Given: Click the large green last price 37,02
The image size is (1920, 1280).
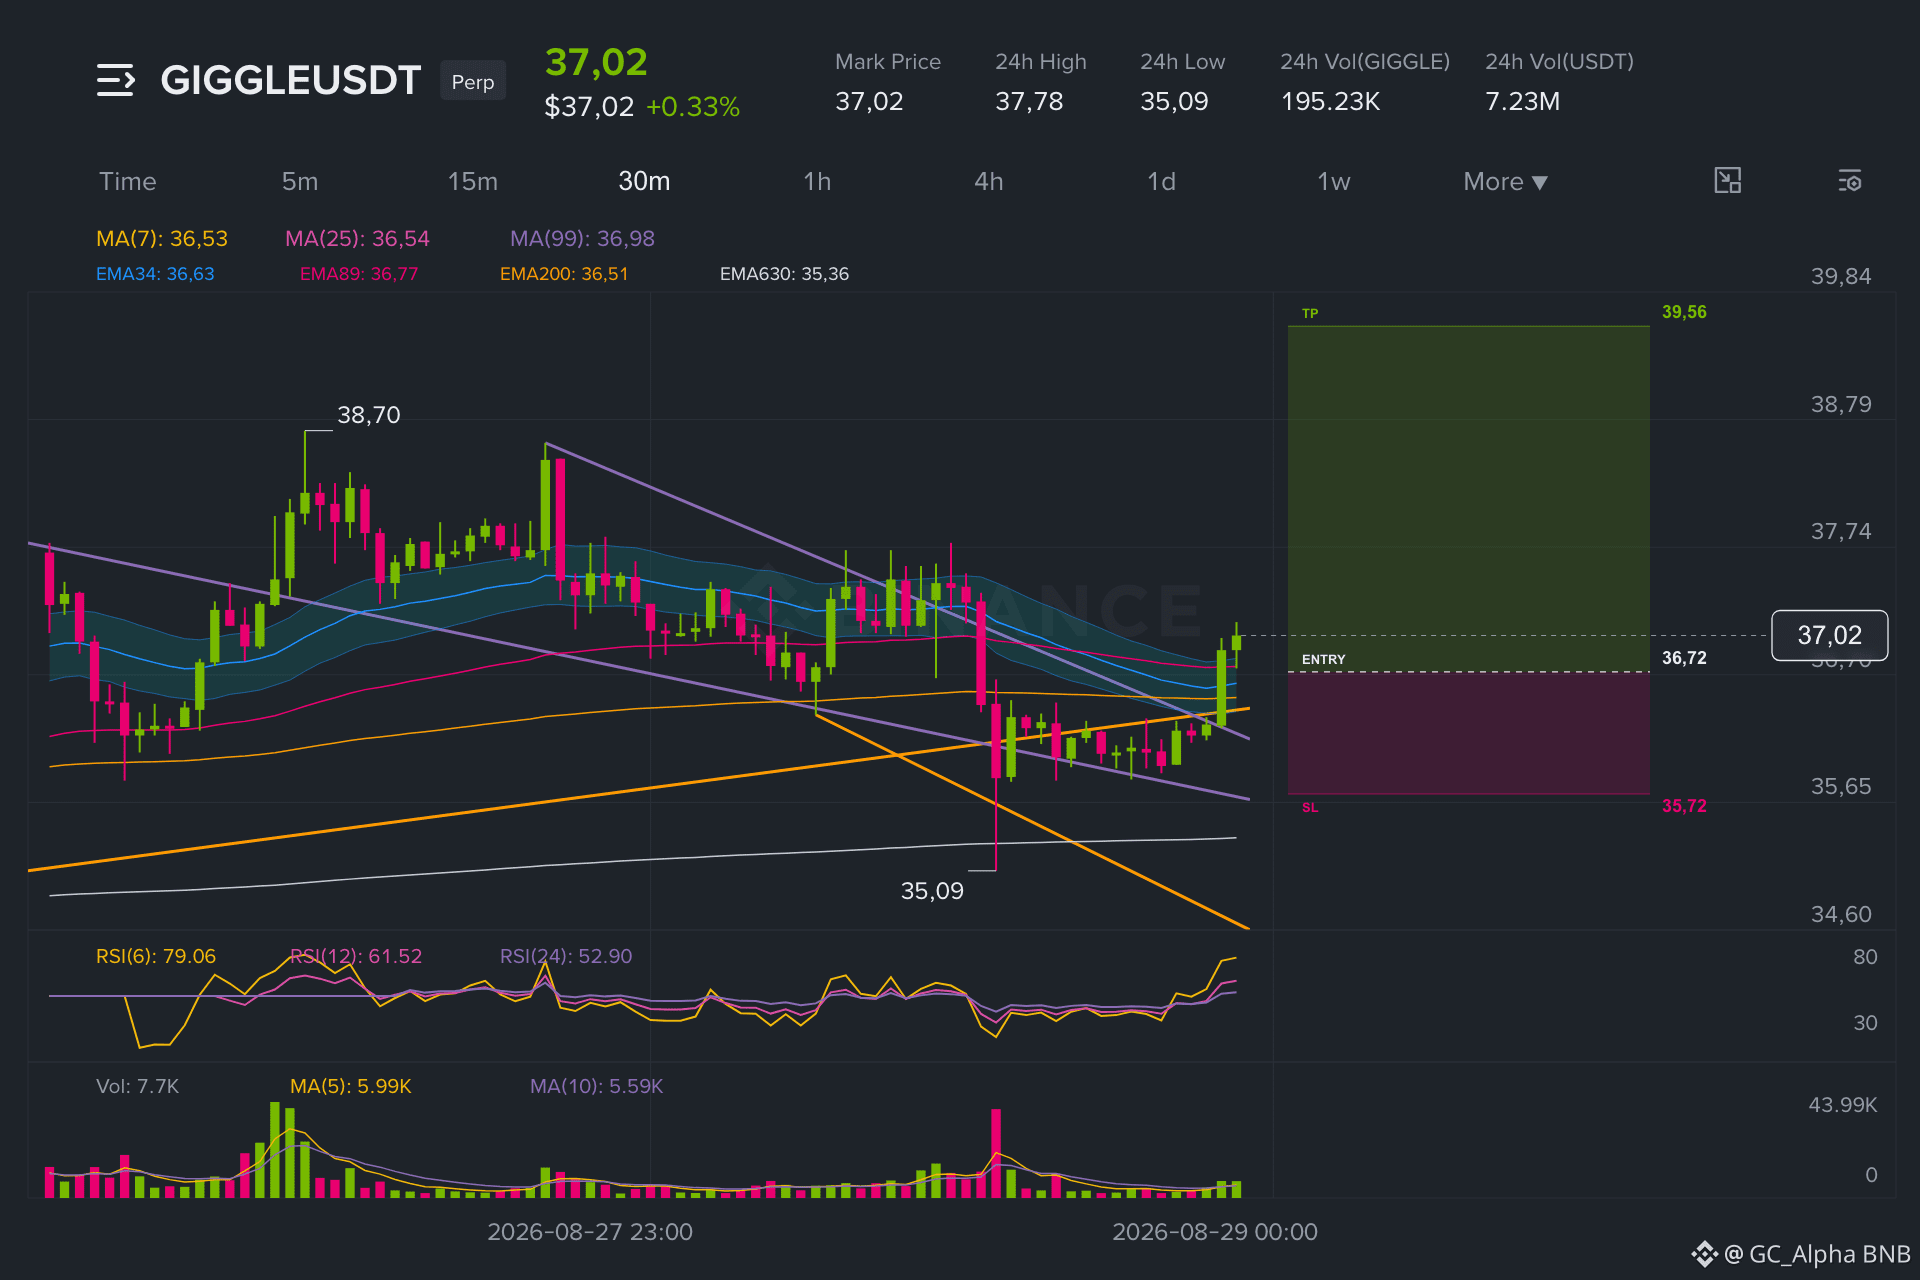Looking at the screenshot, I should 596,62.
